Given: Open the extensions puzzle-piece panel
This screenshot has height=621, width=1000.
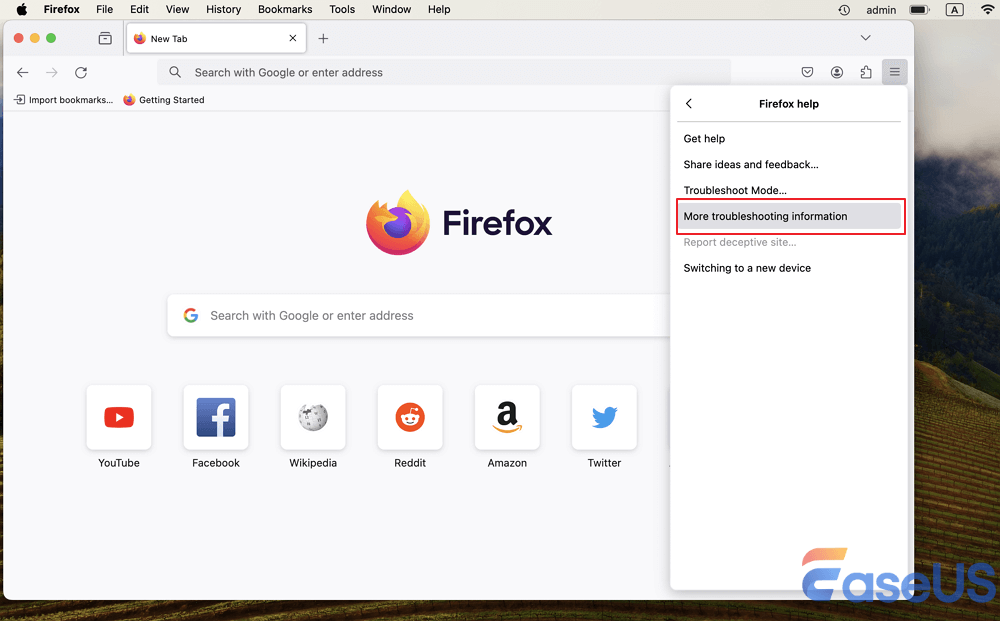Looking at the screenshot, I should coord(866,72).
